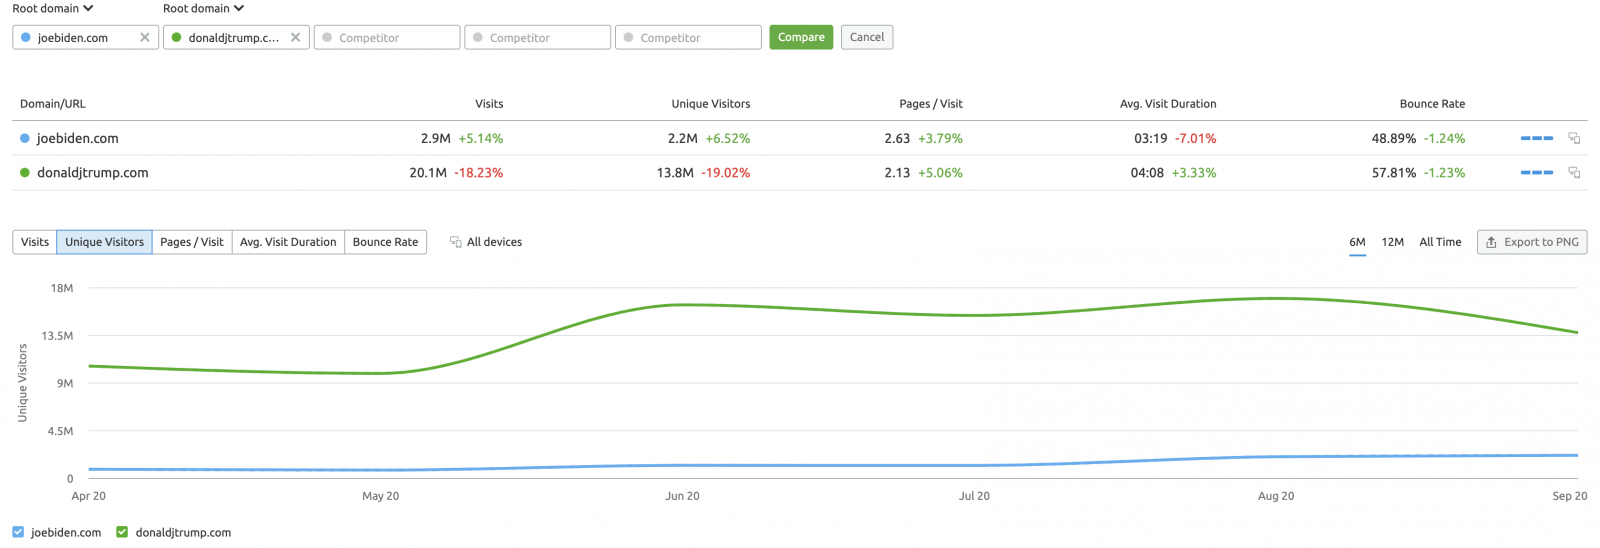Click blue color dot in joebiden.com input
This screenshot has height=548, width=1600.
26,38
